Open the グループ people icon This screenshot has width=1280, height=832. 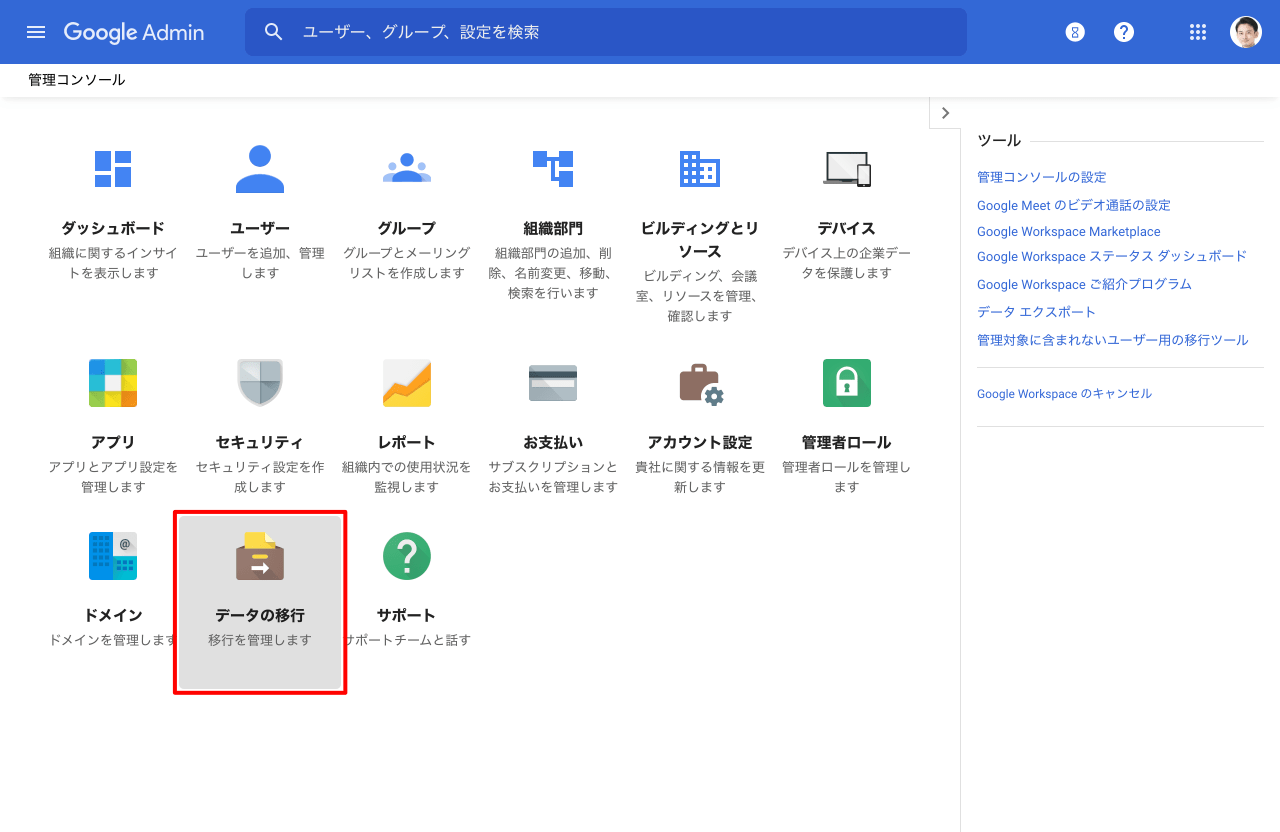[x=407, y=168]
